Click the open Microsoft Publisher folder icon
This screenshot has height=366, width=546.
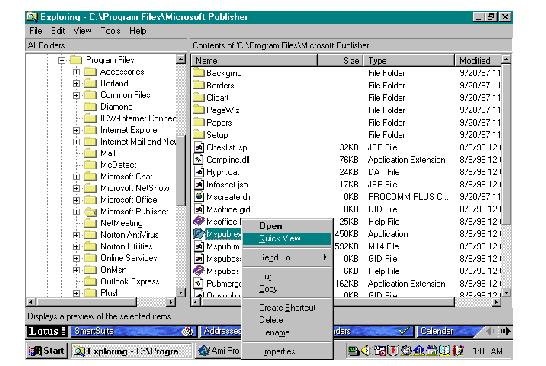90,211
